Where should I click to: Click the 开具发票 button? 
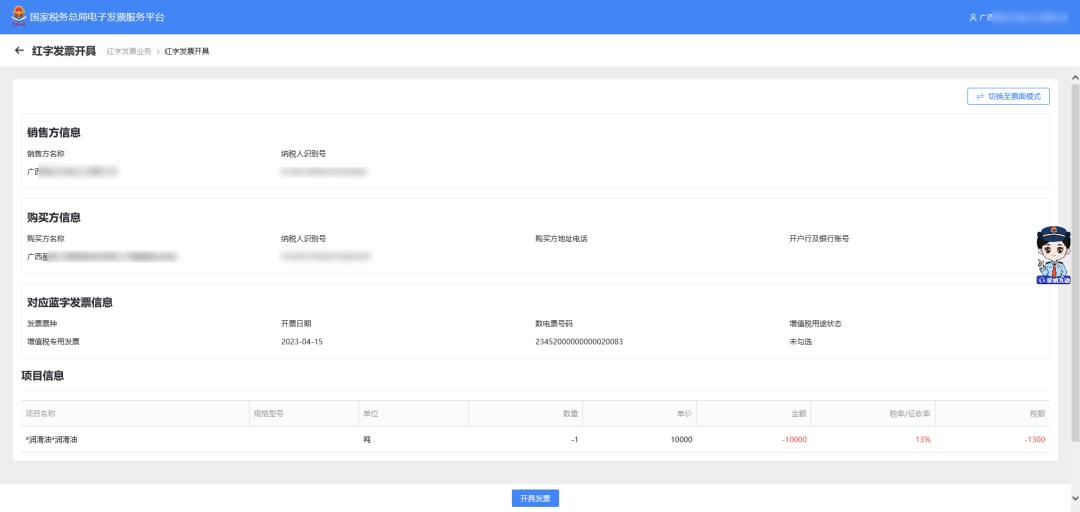[535, 498]
